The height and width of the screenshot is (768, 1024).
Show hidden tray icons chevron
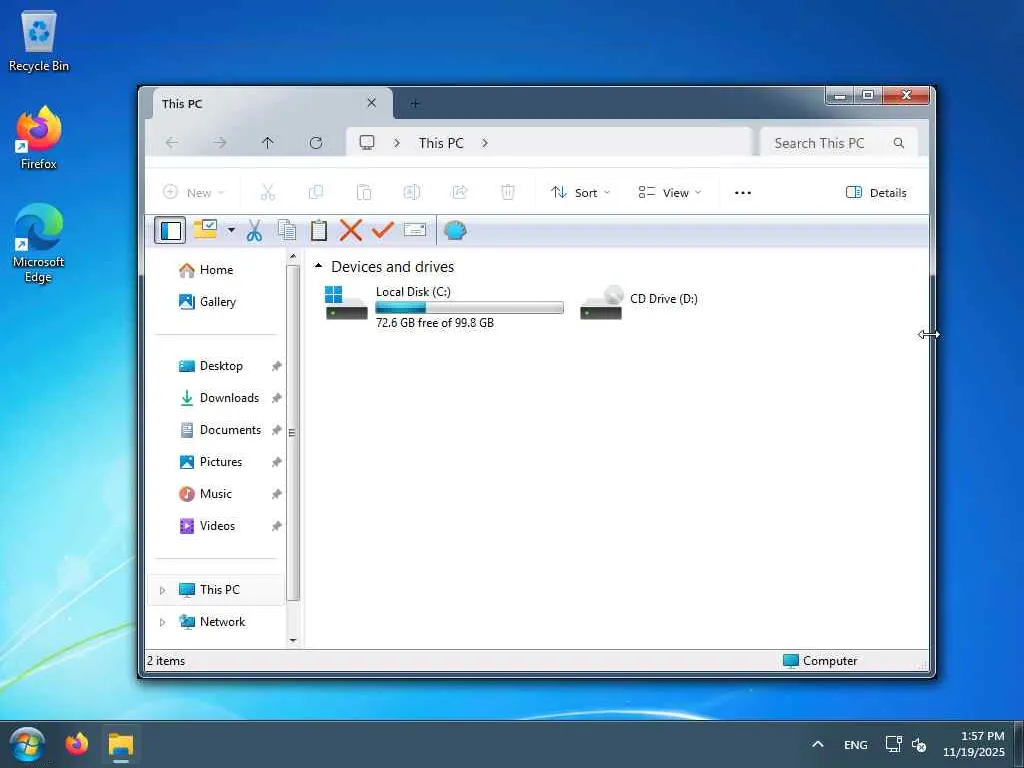(x=818, y=744)
